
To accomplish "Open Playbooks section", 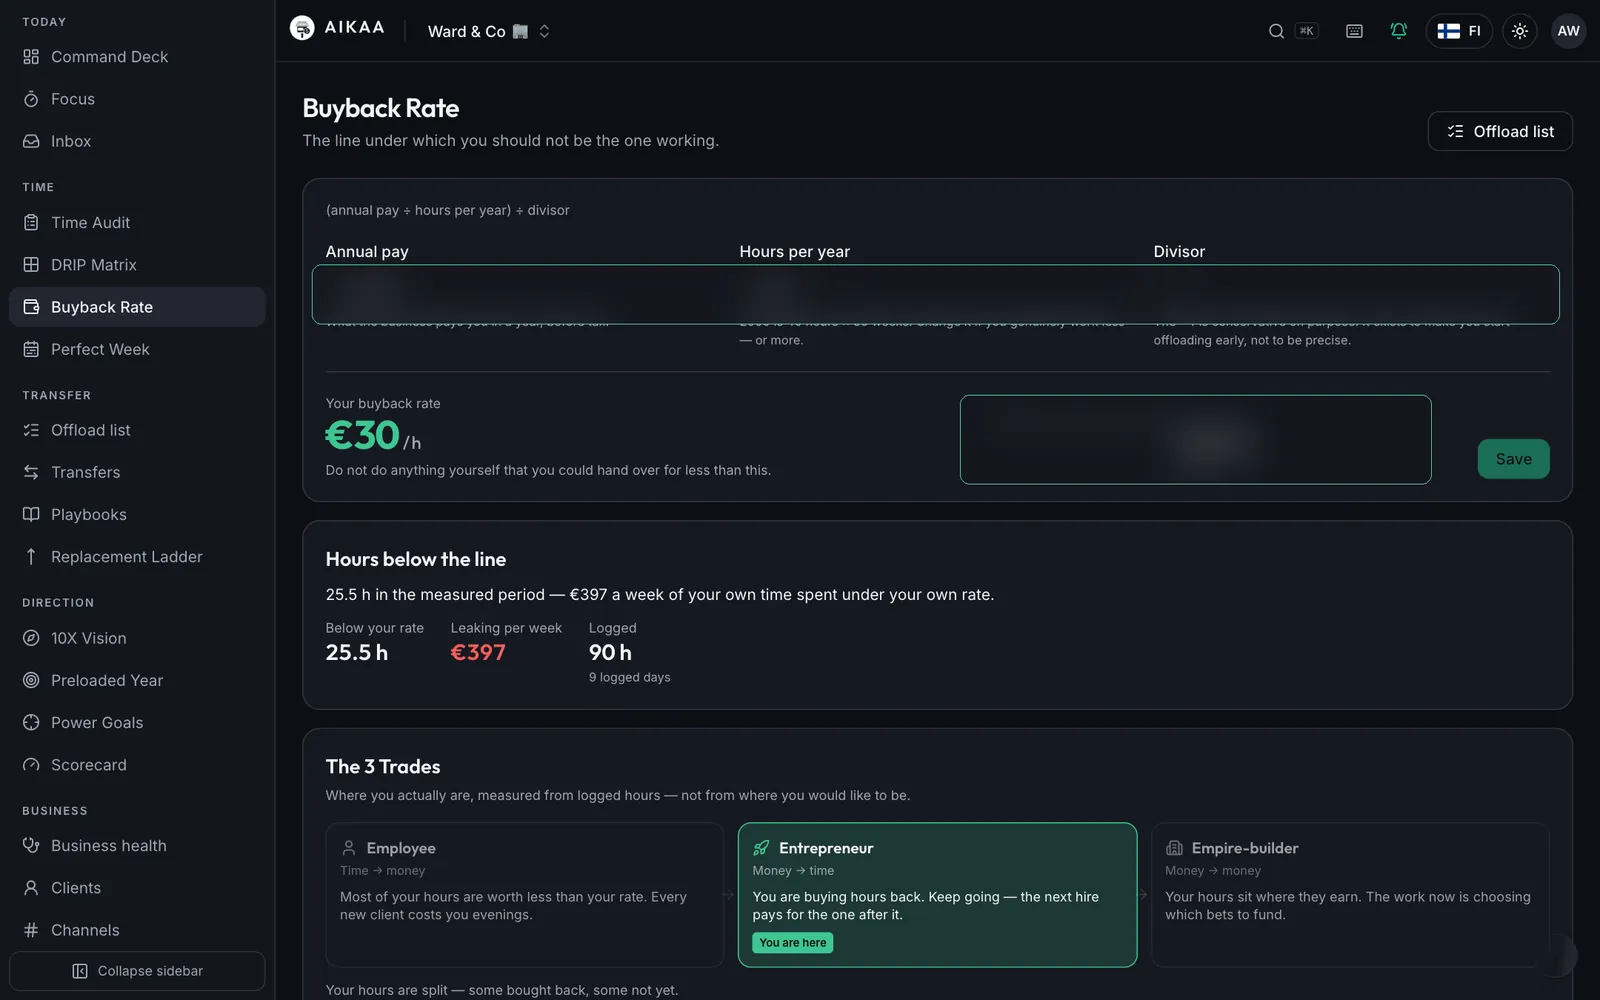I will 137,514.
